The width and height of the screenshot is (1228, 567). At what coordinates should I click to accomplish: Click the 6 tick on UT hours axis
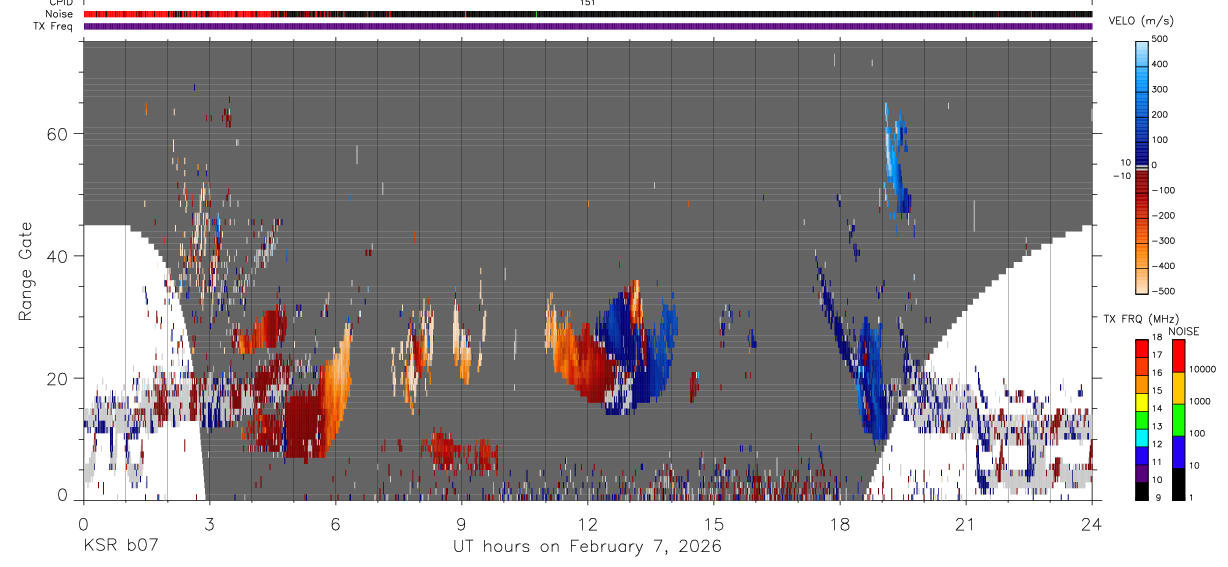click(x=335, y=523)
